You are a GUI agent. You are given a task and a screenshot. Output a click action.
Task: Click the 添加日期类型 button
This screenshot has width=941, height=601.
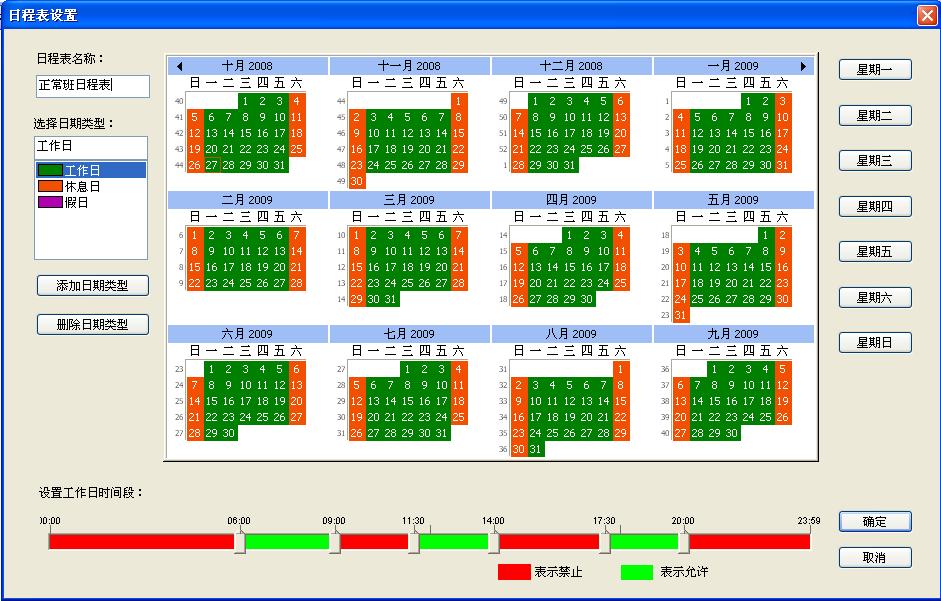tap(92, 286)
